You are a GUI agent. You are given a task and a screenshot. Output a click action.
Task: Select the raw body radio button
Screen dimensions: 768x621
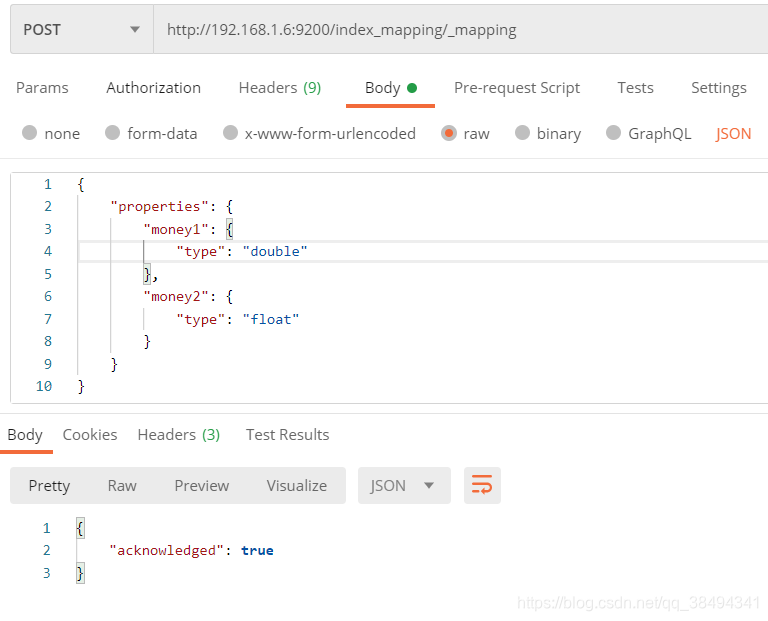click(449, 133)
